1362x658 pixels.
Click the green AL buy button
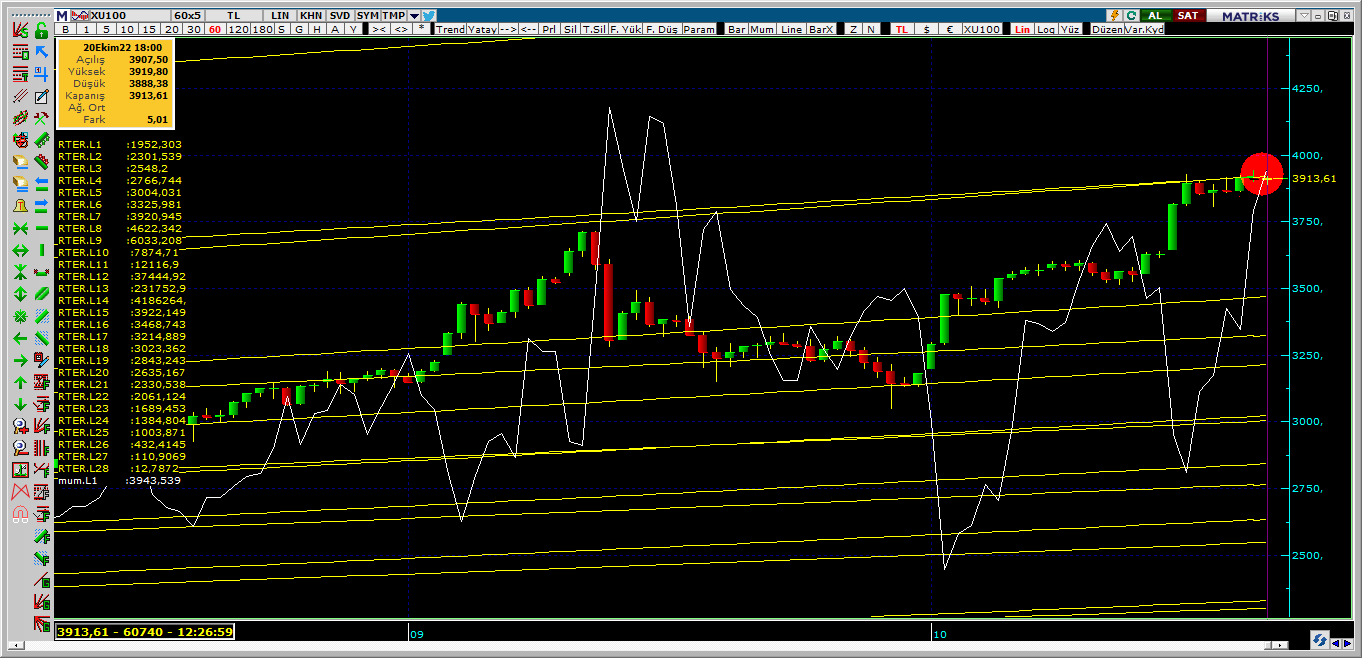click(1156, 16)
